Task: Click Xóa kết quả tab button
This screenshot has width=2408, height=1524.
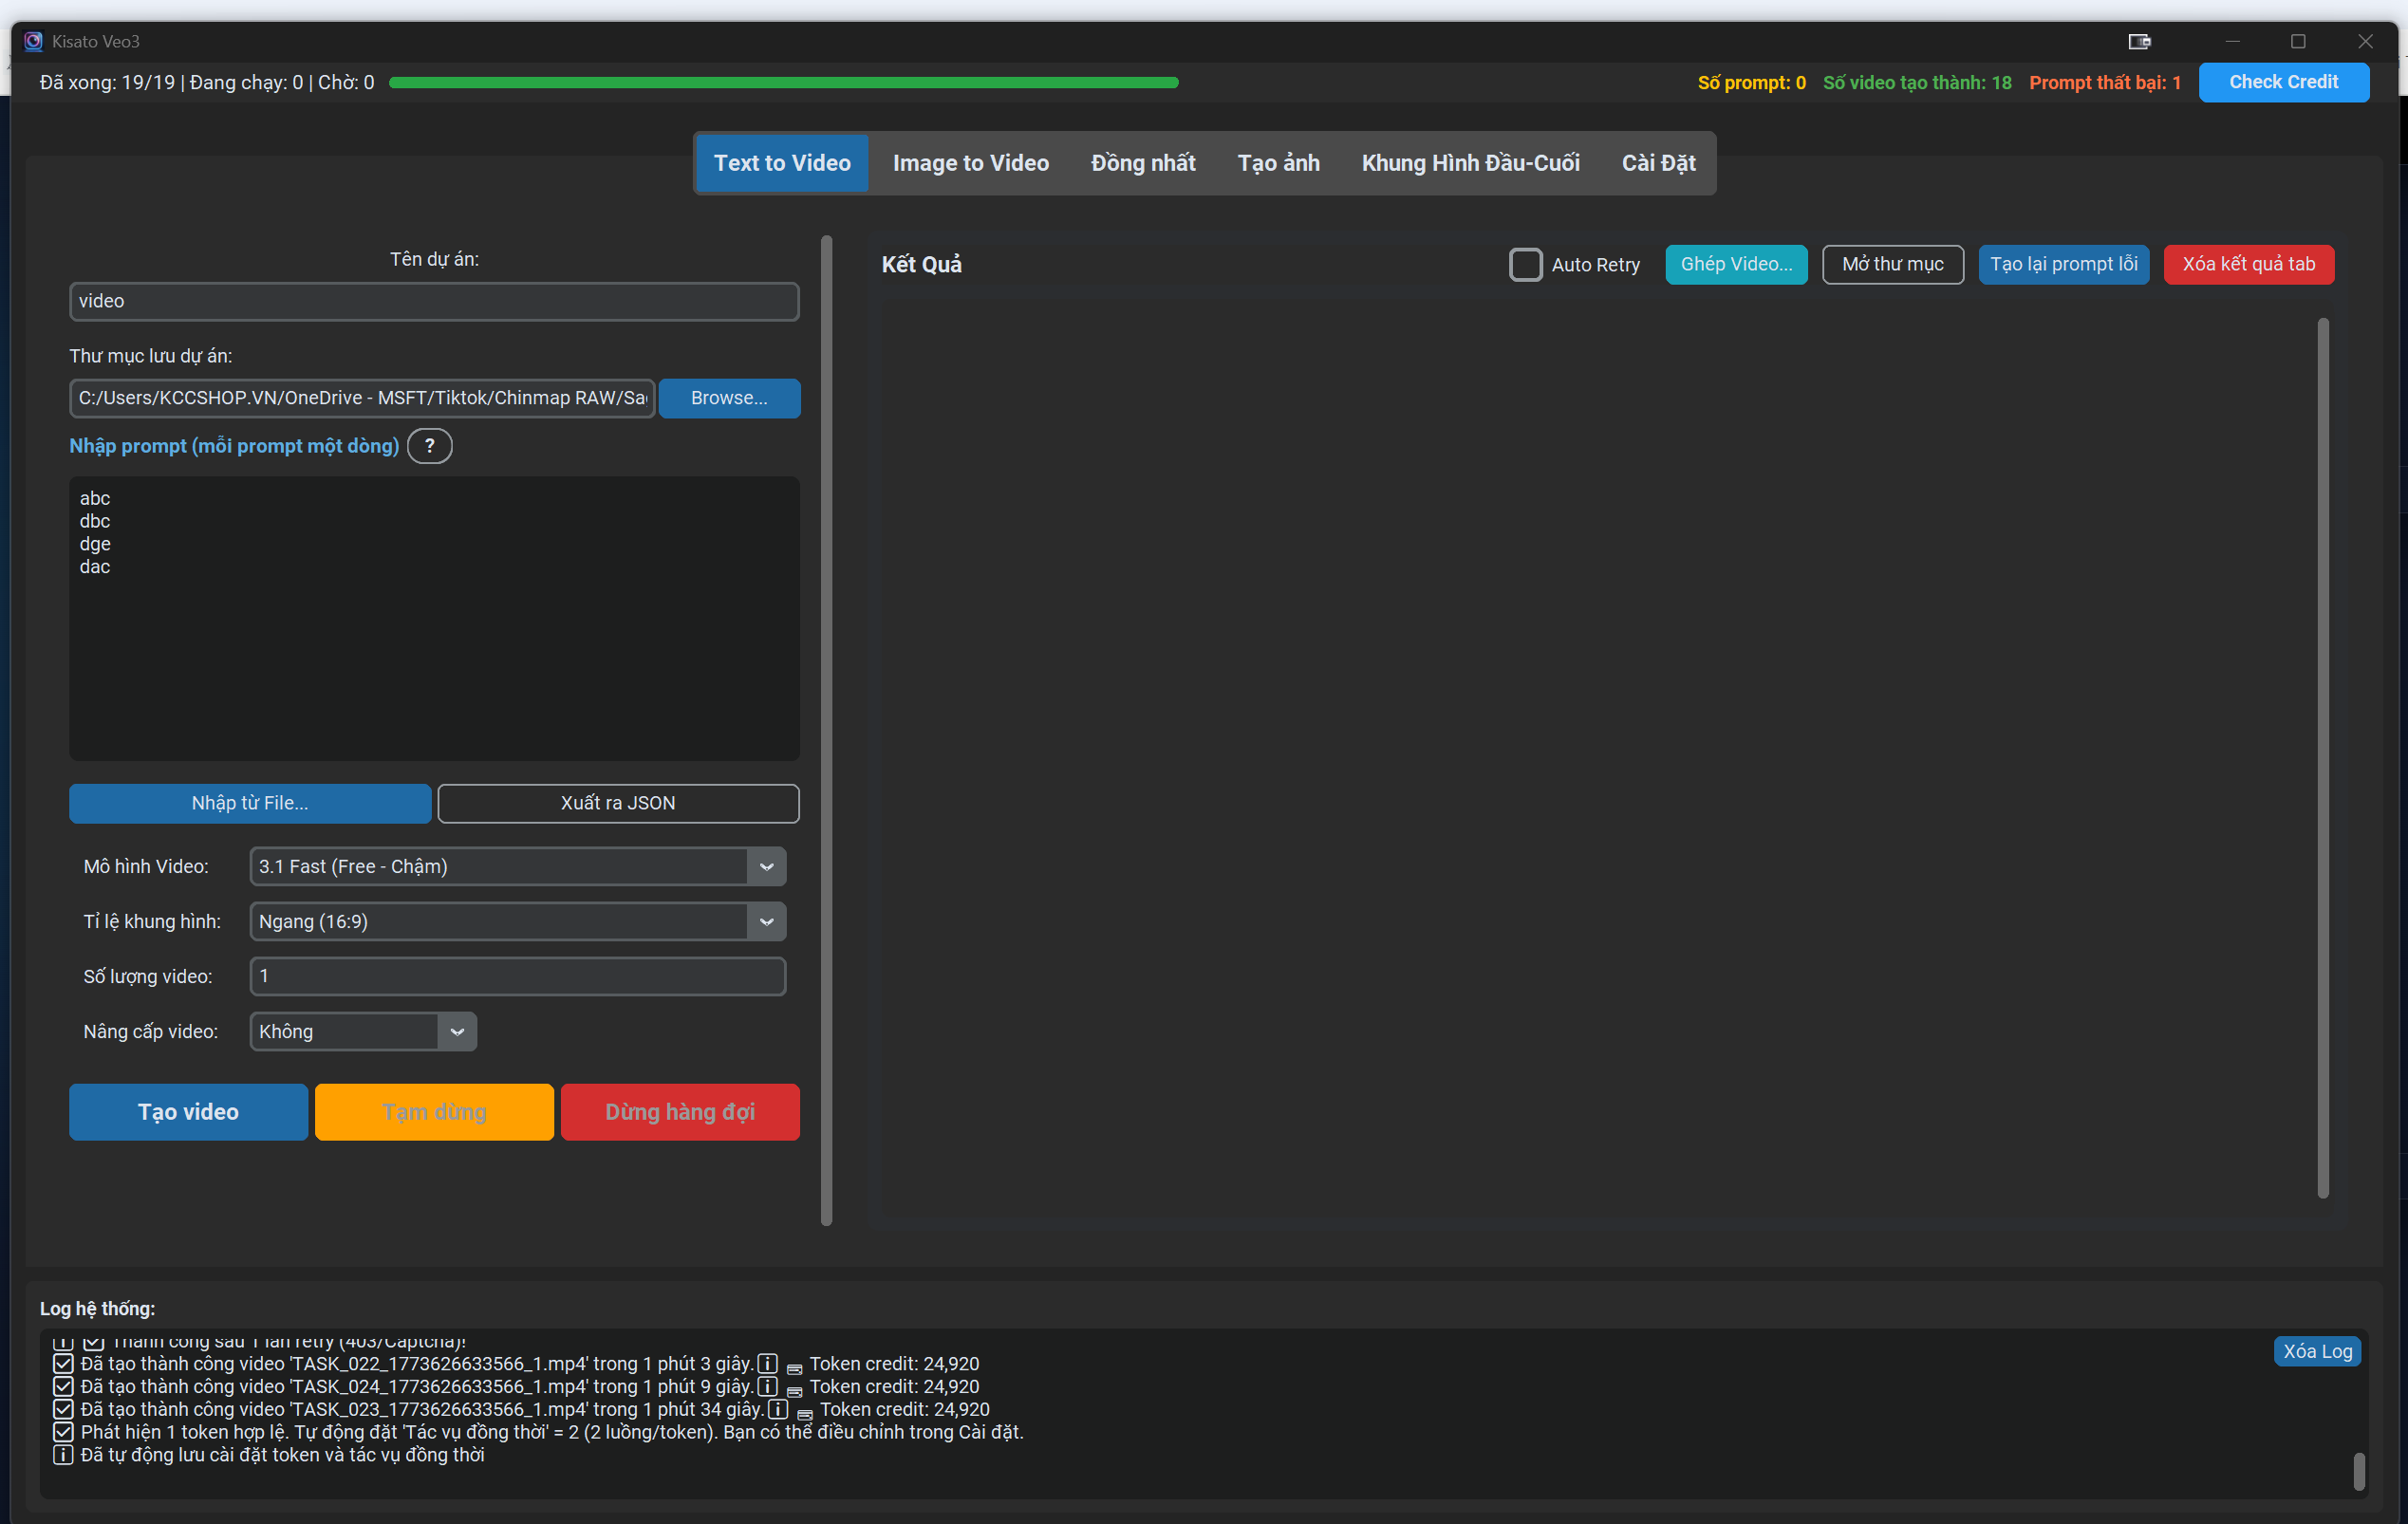Action: tap(2248, 265)
